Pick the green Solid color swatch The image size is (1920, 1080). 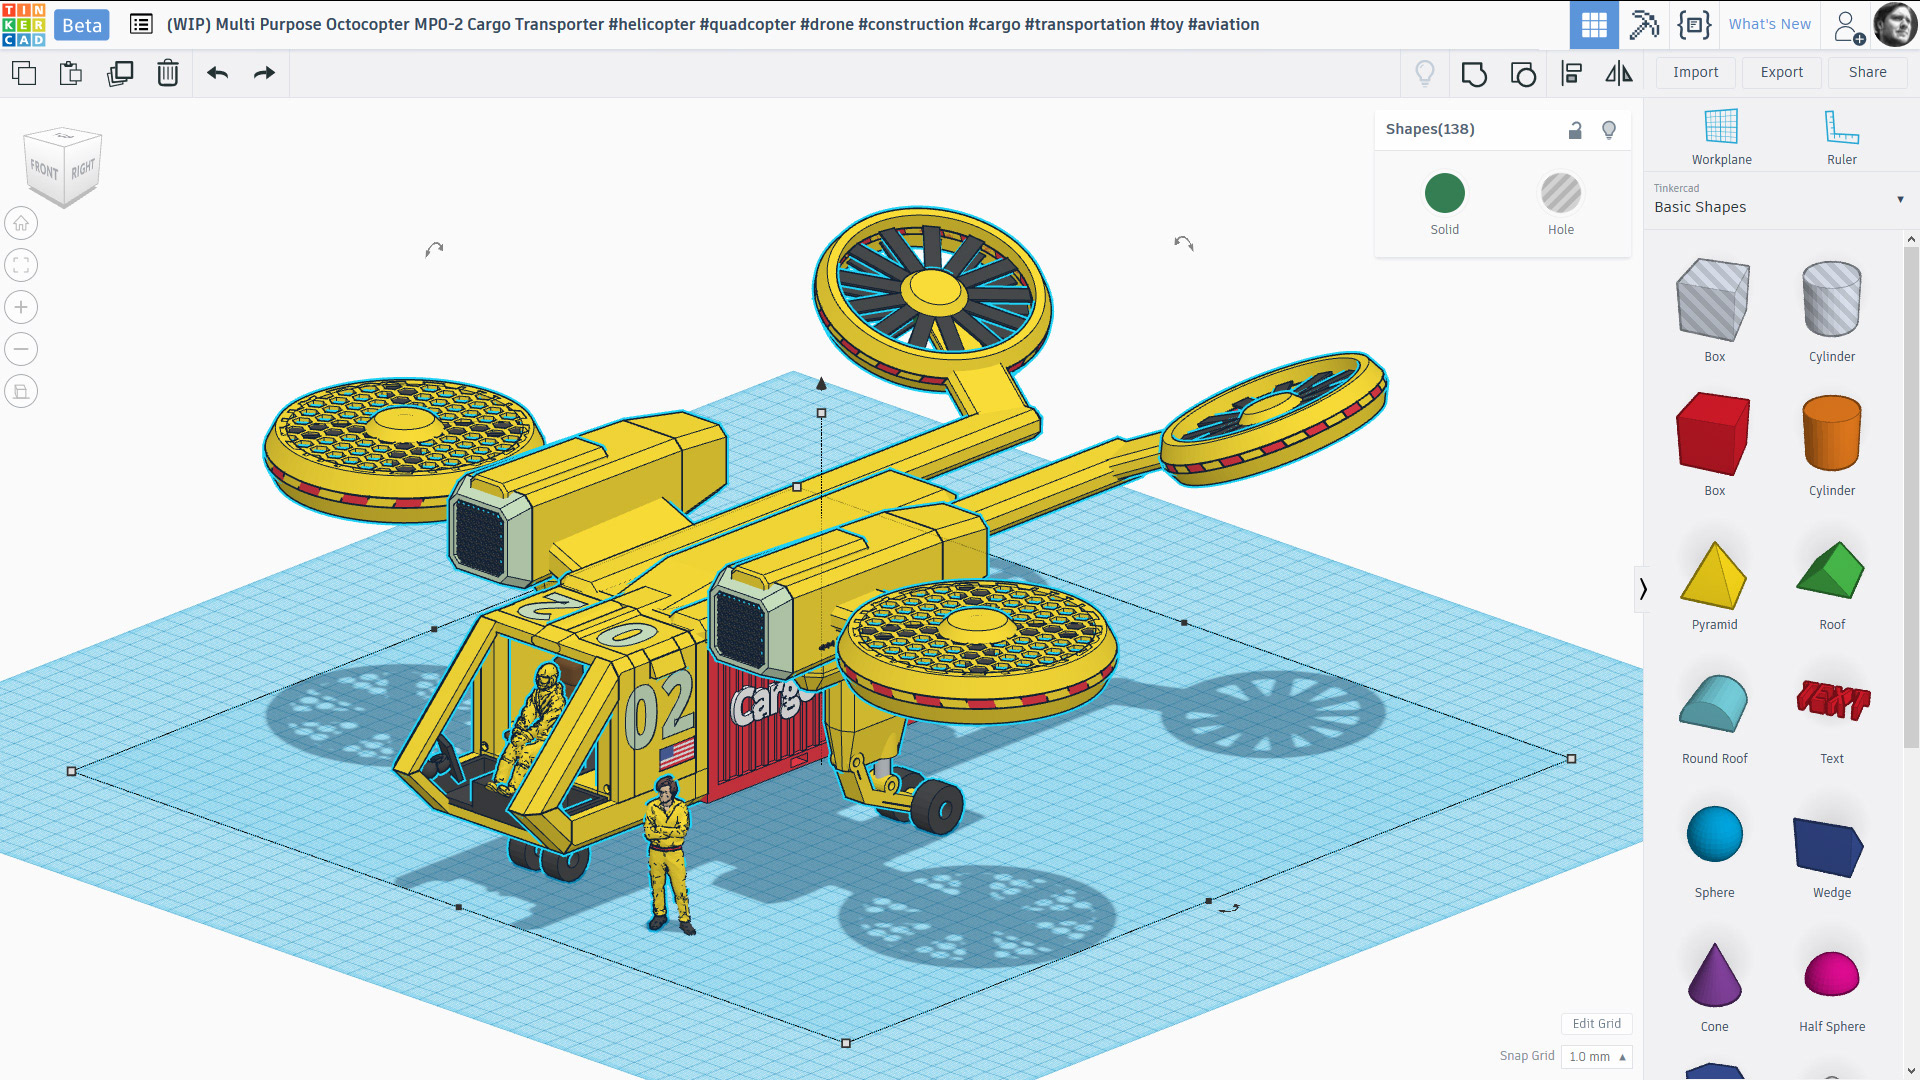pos(1444,194)
